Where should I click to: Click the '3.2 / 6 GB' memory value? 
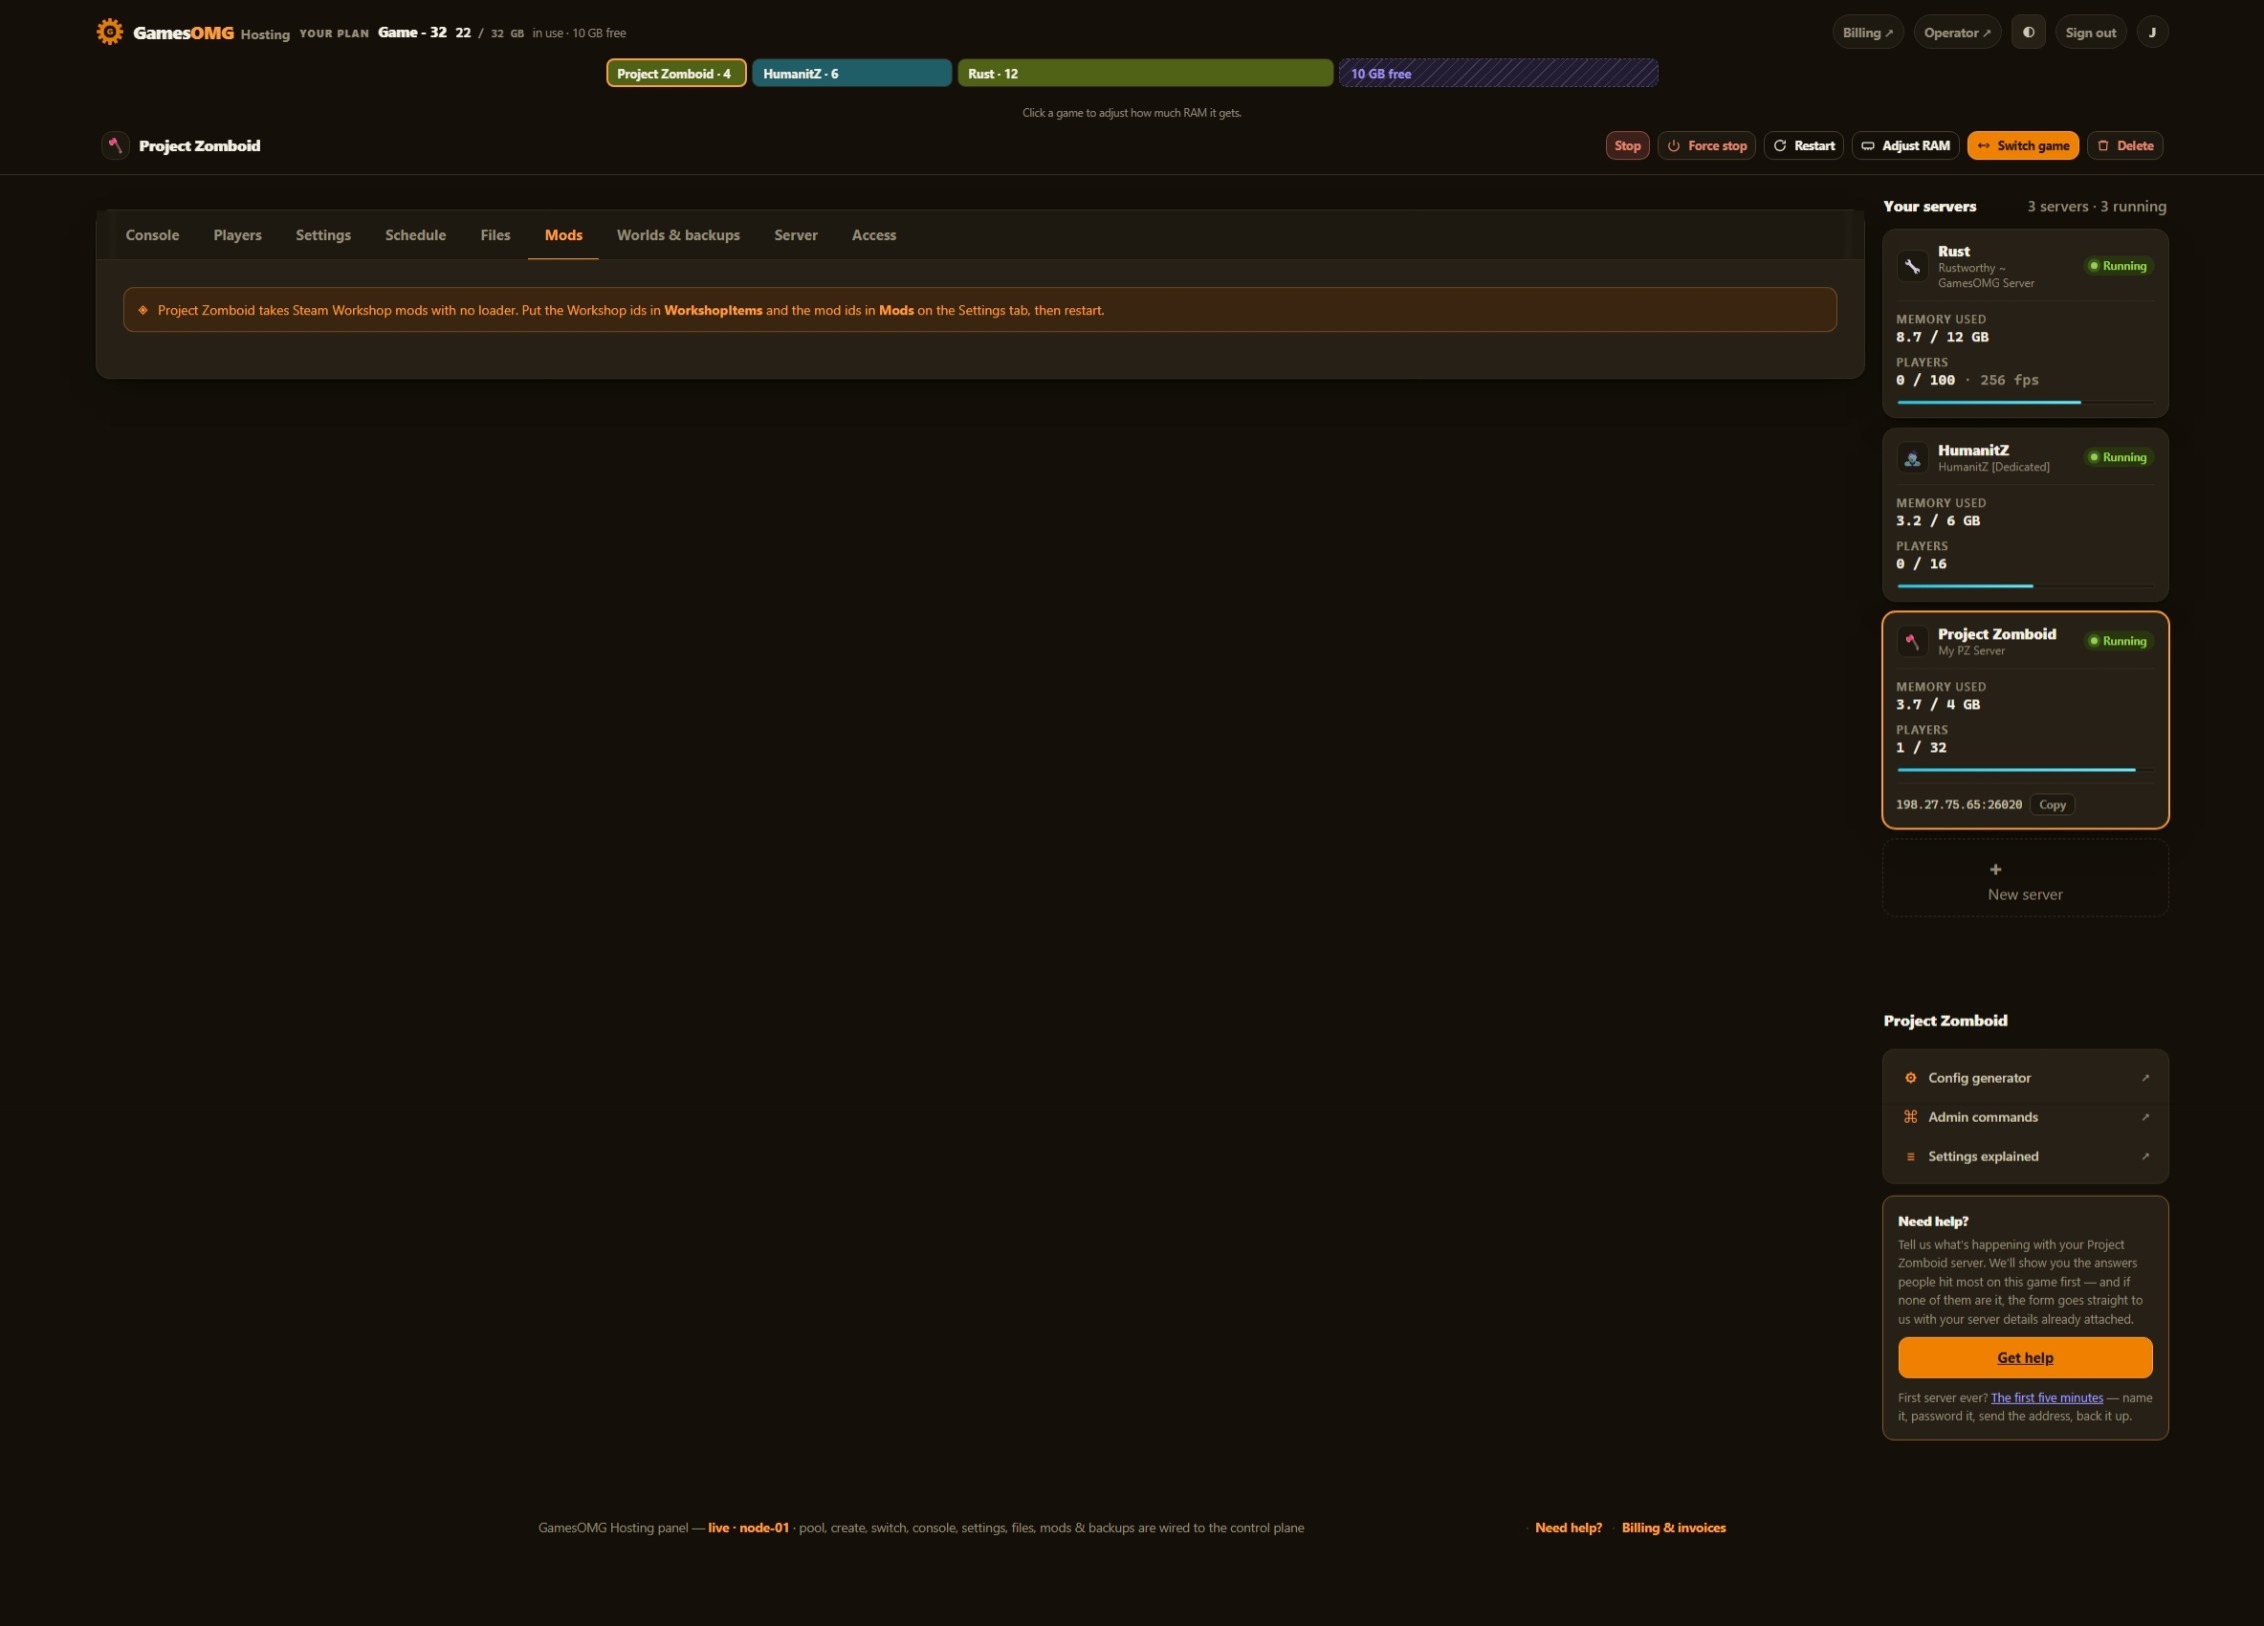[x=1938, y=521]
